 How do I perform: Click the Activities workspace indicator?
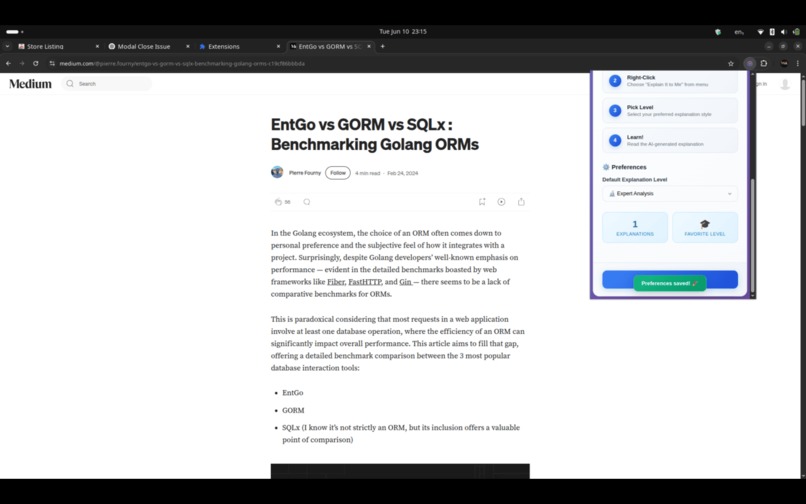(x=14, y=32)
